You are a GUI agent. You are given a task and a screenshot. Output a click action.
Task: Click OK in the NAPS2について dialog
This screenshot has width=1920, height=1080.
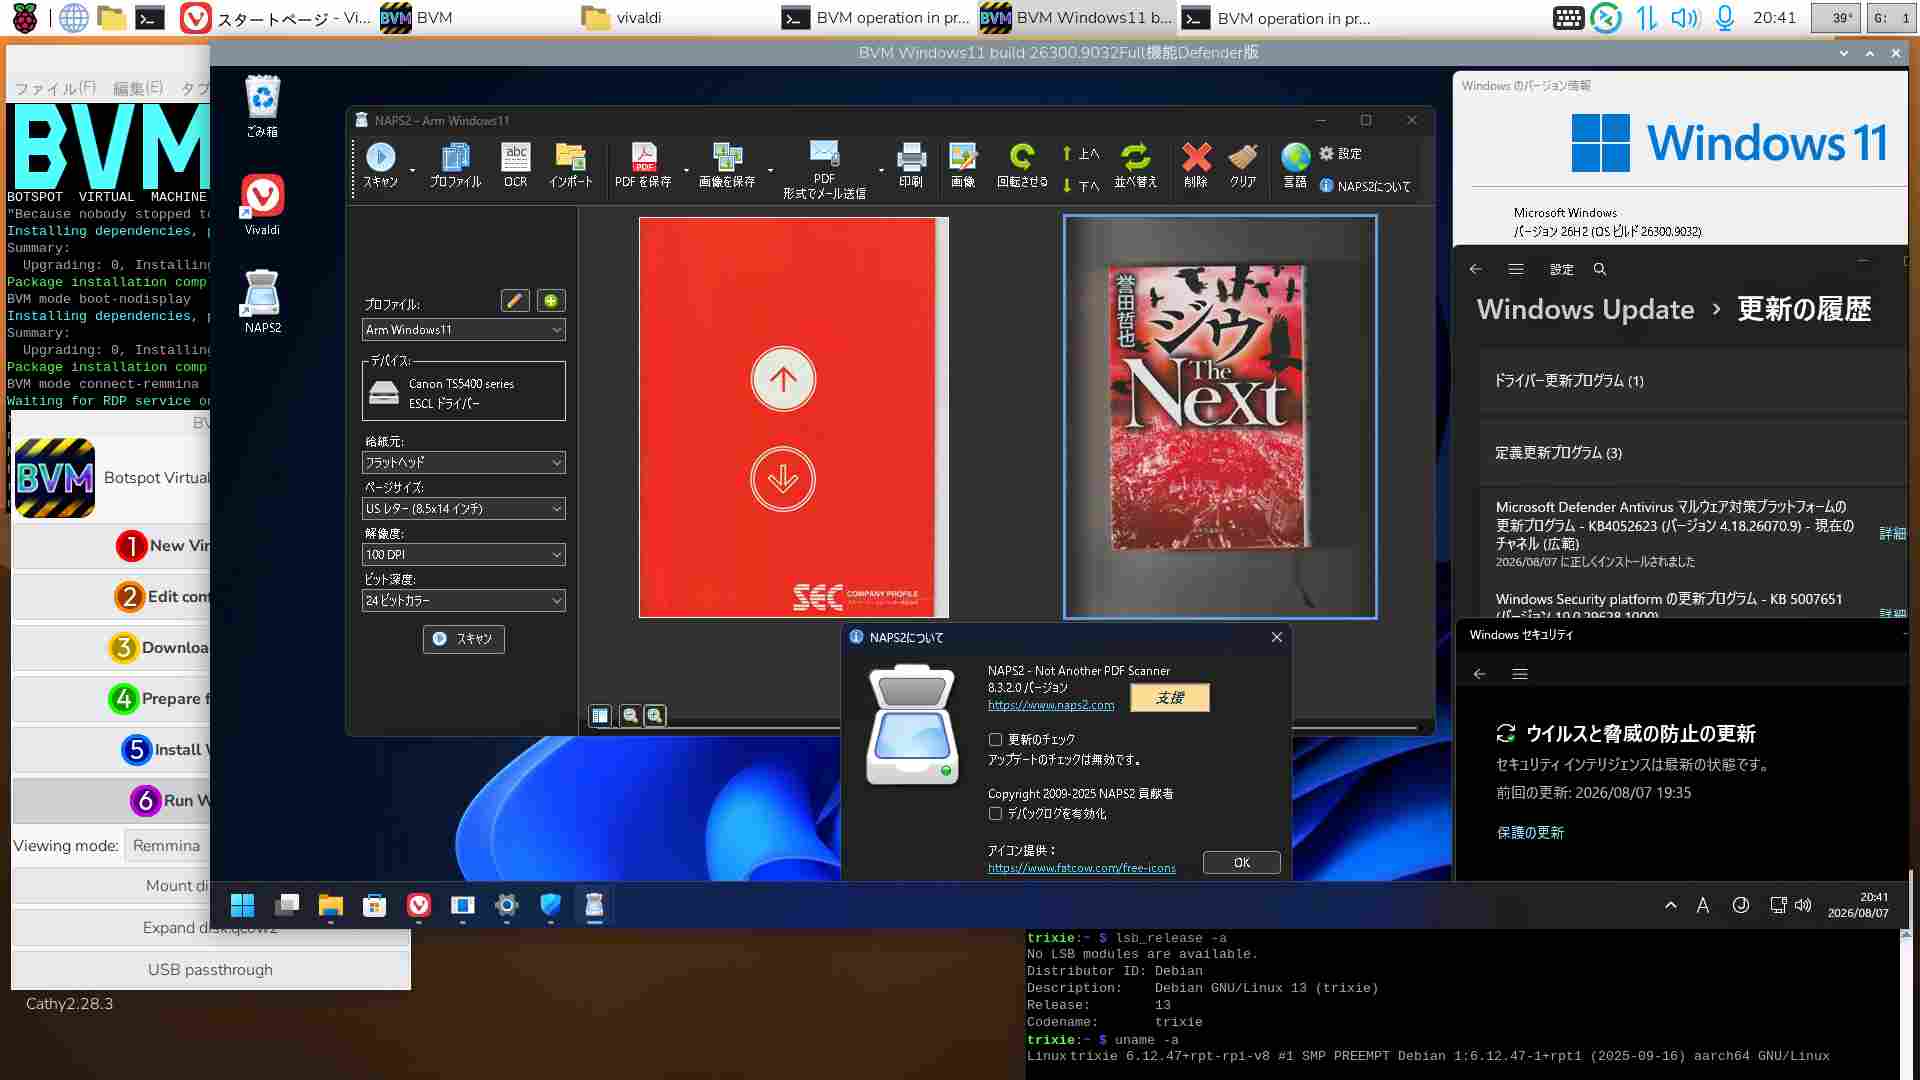[x=1242, y=863]
